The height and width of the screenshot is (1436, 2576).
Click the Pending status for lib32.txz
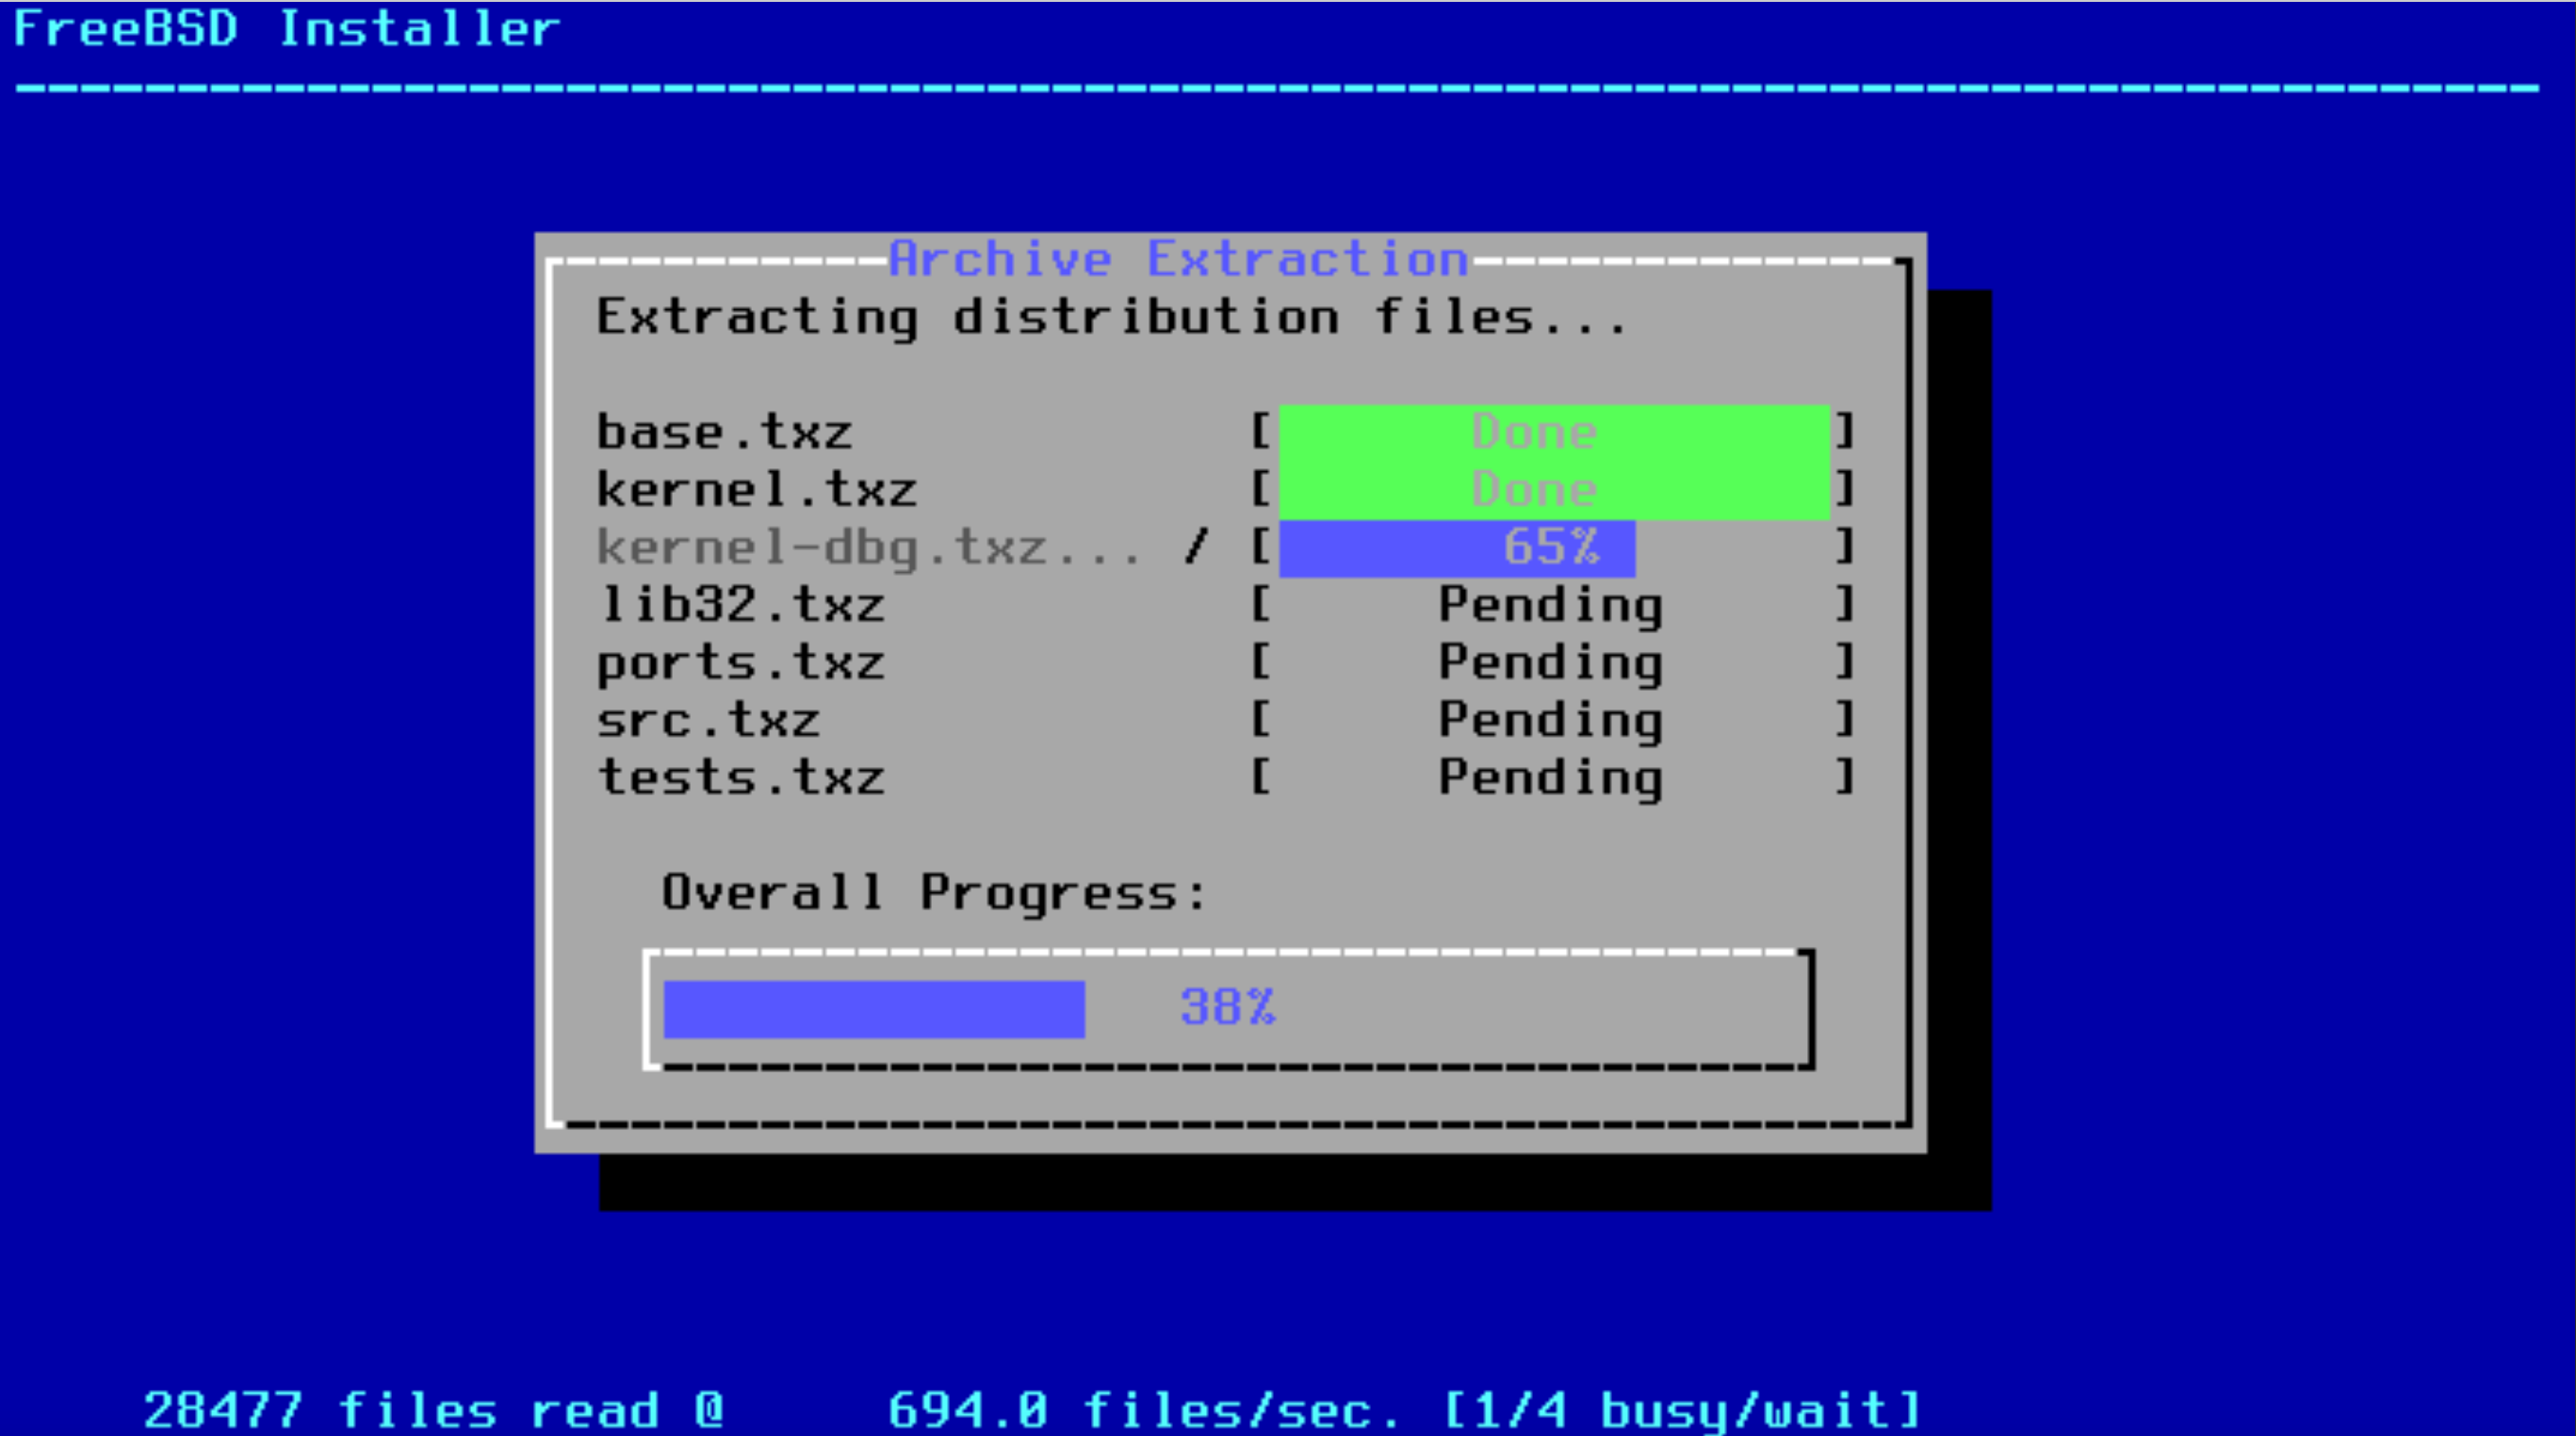tap(1550, 605)
